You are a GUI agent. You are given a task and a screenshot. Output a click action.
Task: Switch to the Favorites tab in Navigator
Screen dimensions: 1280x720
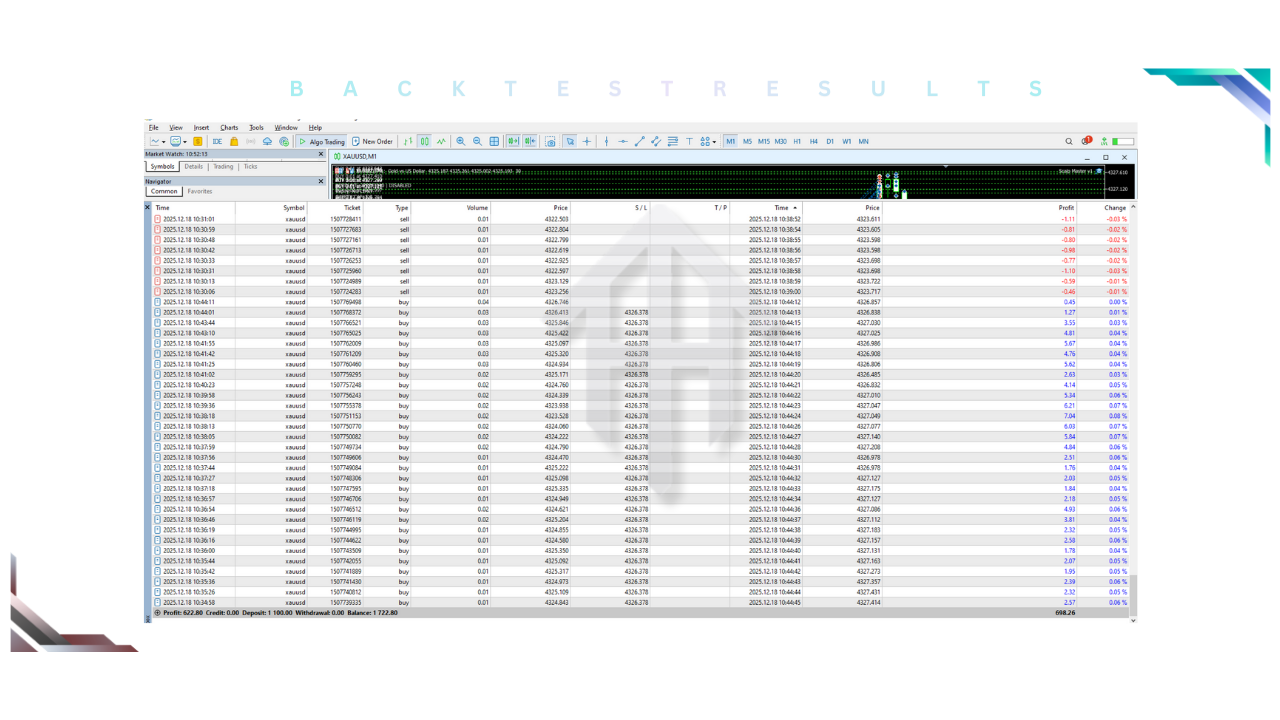click(200, 191)
